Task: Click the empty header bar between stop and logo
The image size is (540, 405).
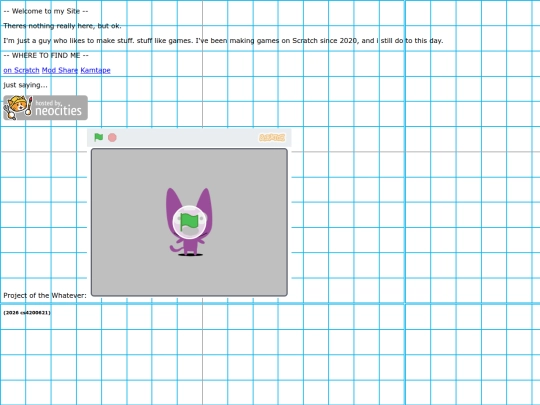Action: point(188,138)
